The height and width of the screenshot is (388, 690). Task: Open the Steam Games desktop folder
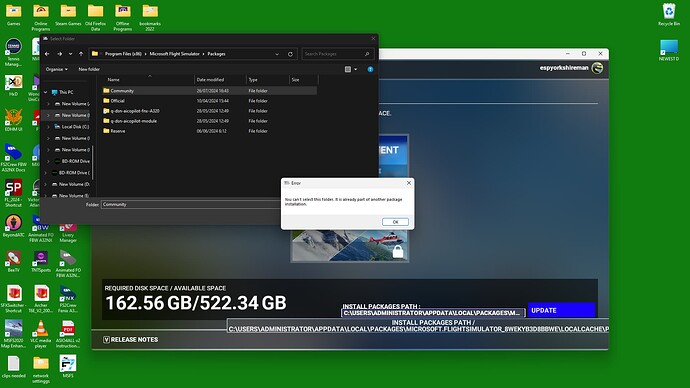click(68, 15)
